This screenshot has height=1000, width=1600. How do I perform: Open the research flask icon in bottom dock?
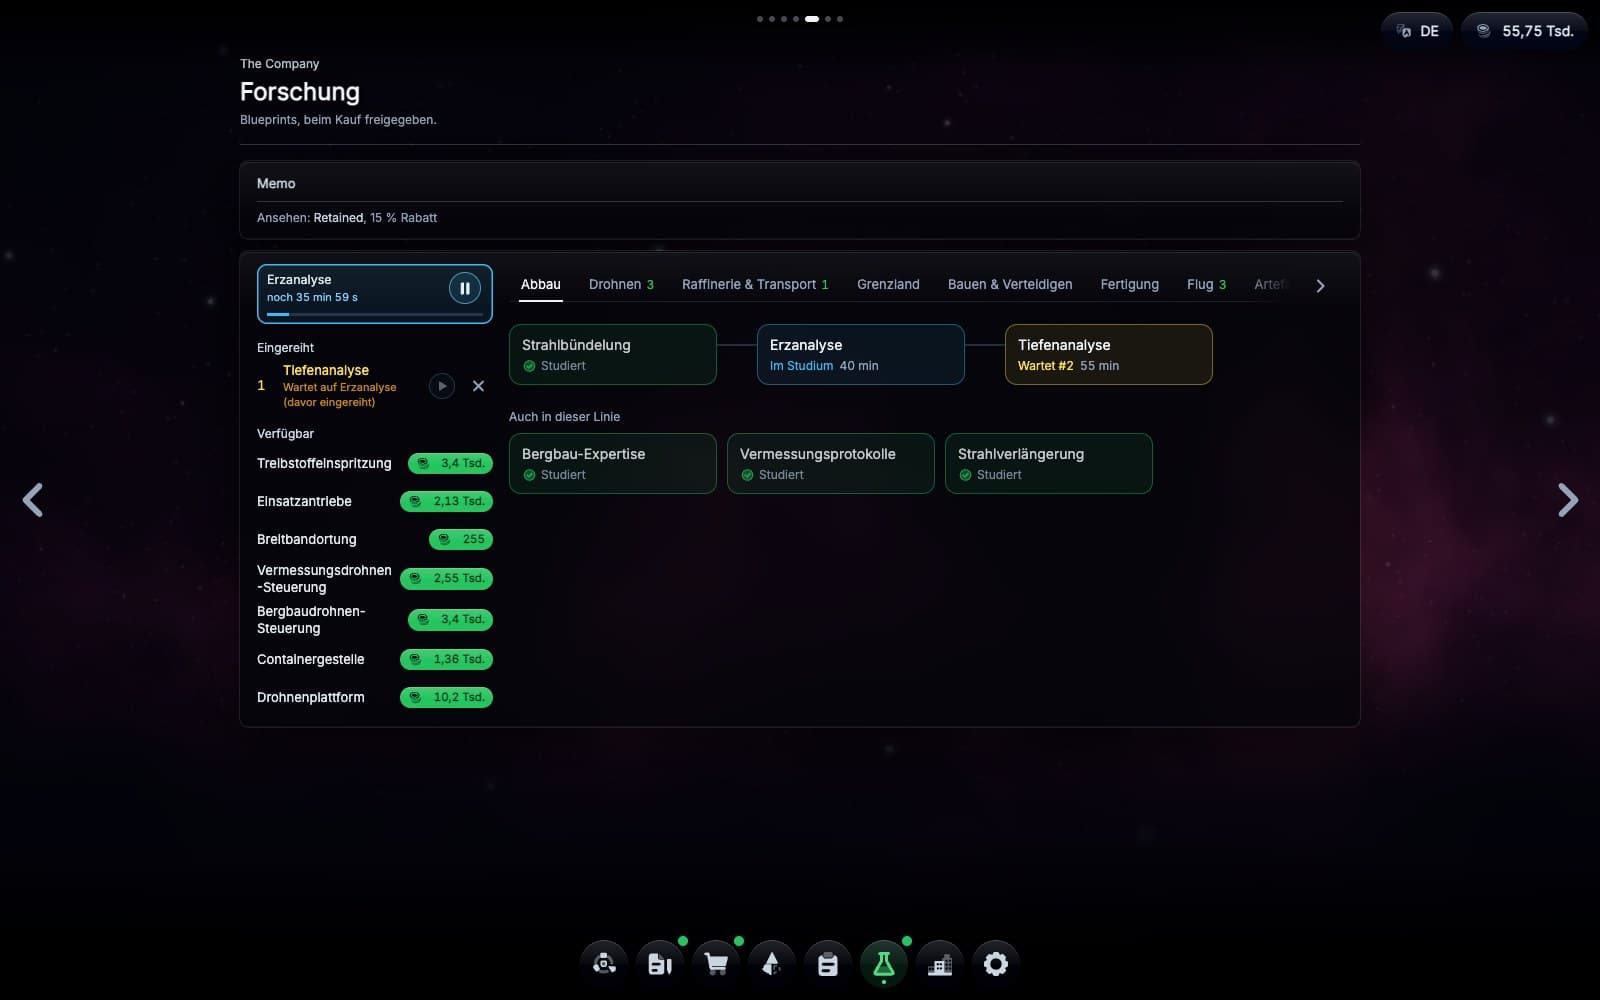884,964
